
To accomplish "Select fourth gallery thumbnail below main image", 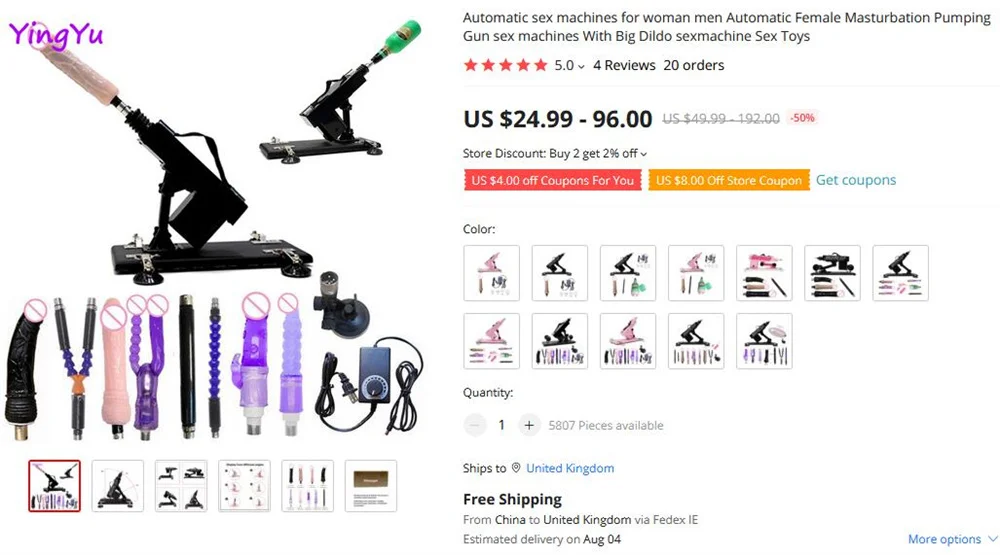I will point(244,486).
